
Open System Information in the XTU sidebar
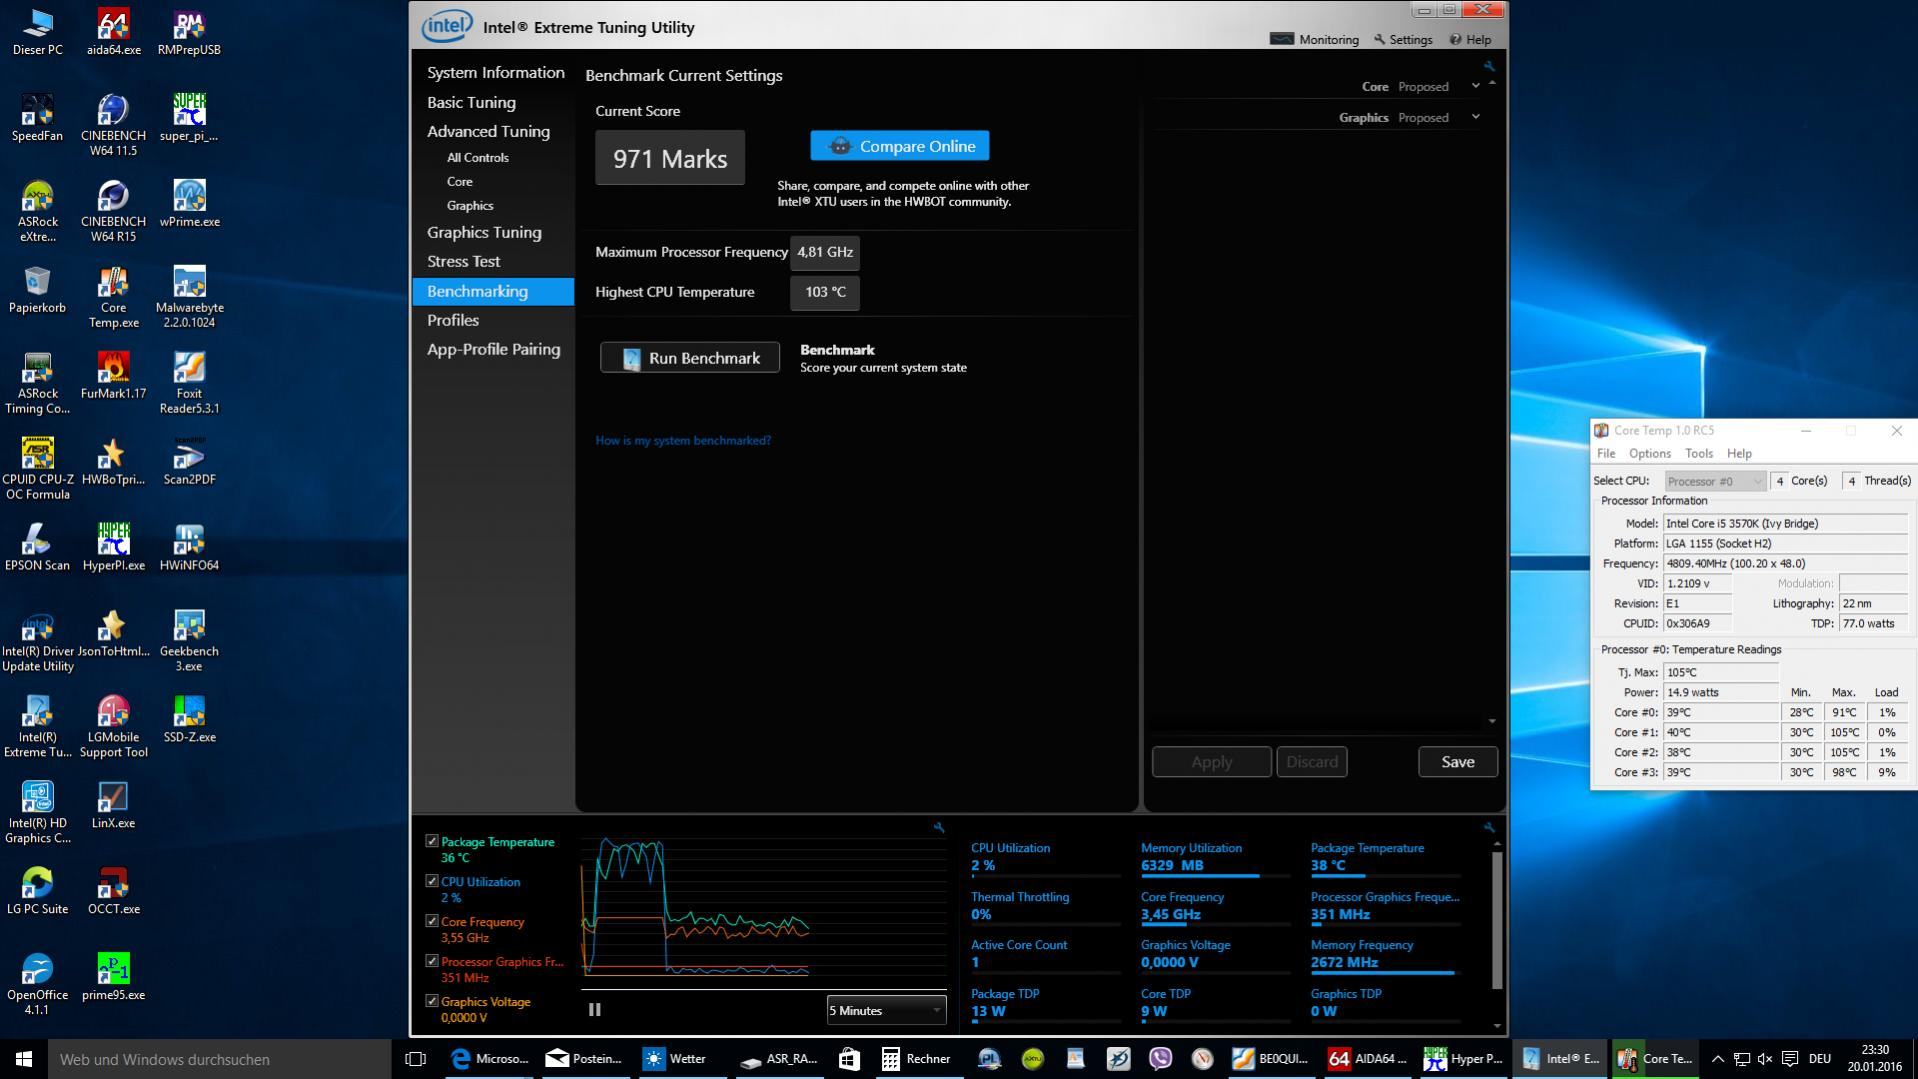pos(495,73)
